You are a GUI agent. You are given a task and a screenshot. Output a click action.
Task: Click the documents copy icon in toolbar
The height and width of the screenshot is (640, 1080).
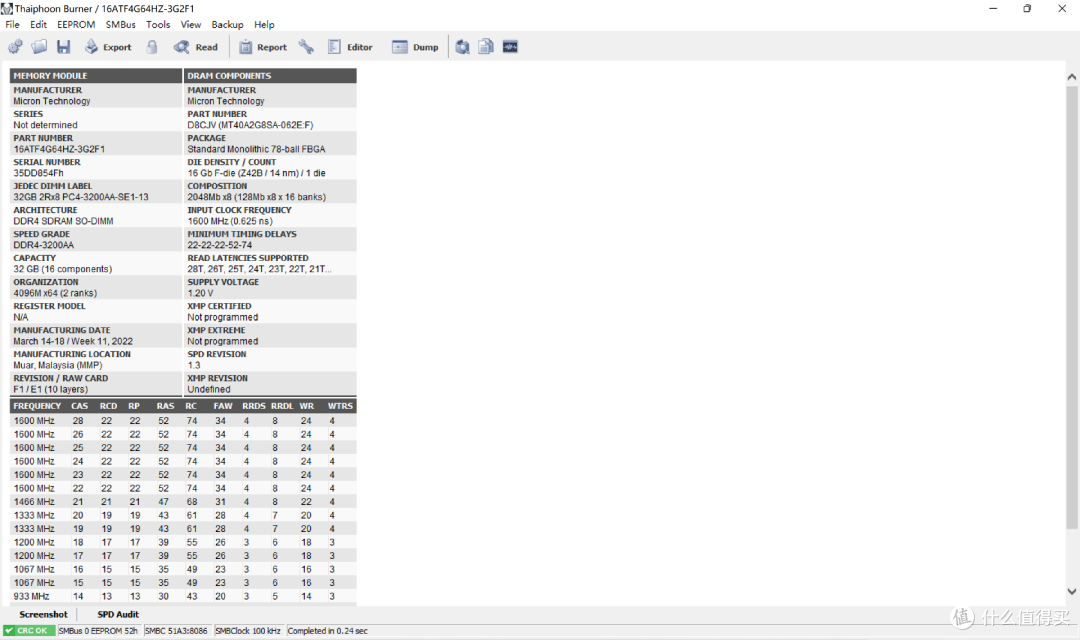(486, 47)
